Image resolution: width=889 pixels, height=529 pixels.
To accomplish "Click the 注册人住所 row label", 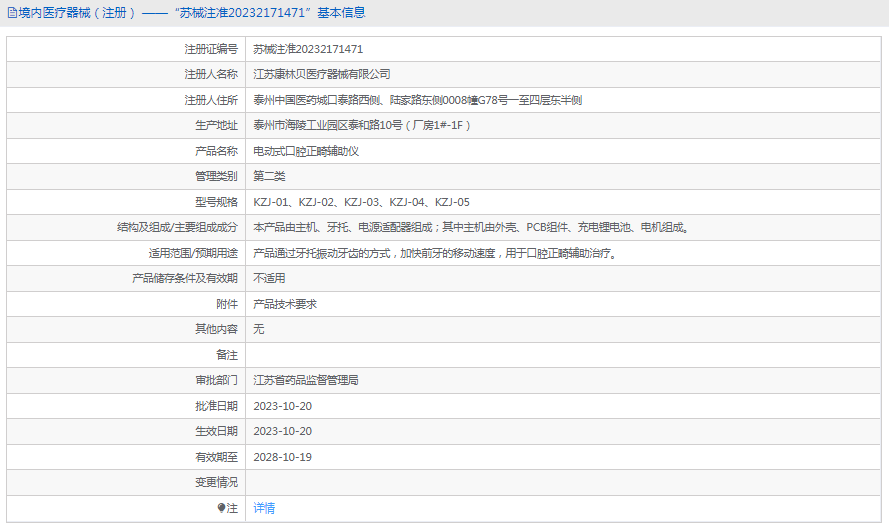I will (x=211, y=100).
